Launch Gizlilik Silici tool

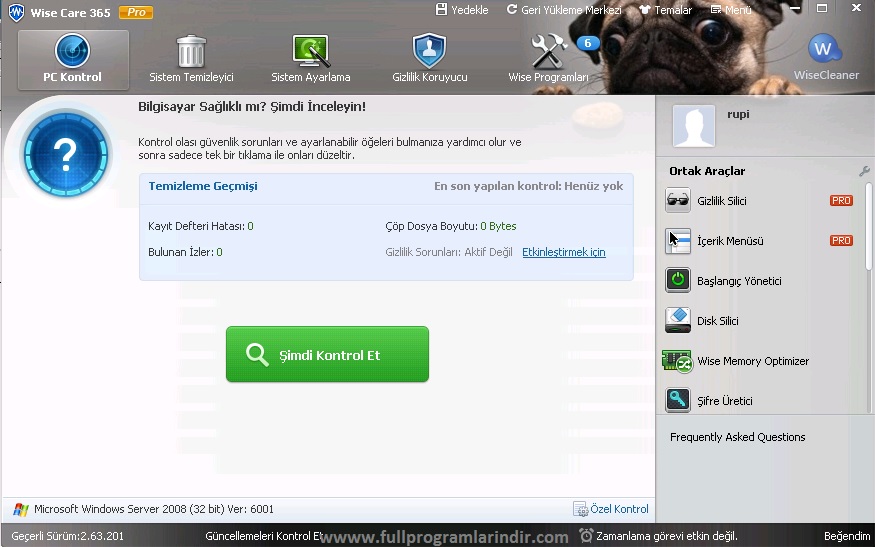tap(677, 201)
